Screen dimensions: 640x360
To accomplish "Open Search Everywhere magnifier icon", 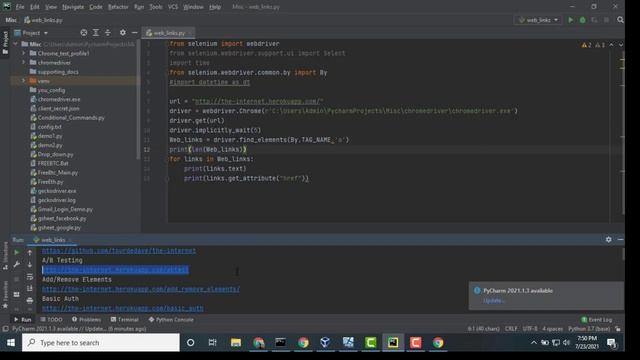I will (x=620, y=20).
